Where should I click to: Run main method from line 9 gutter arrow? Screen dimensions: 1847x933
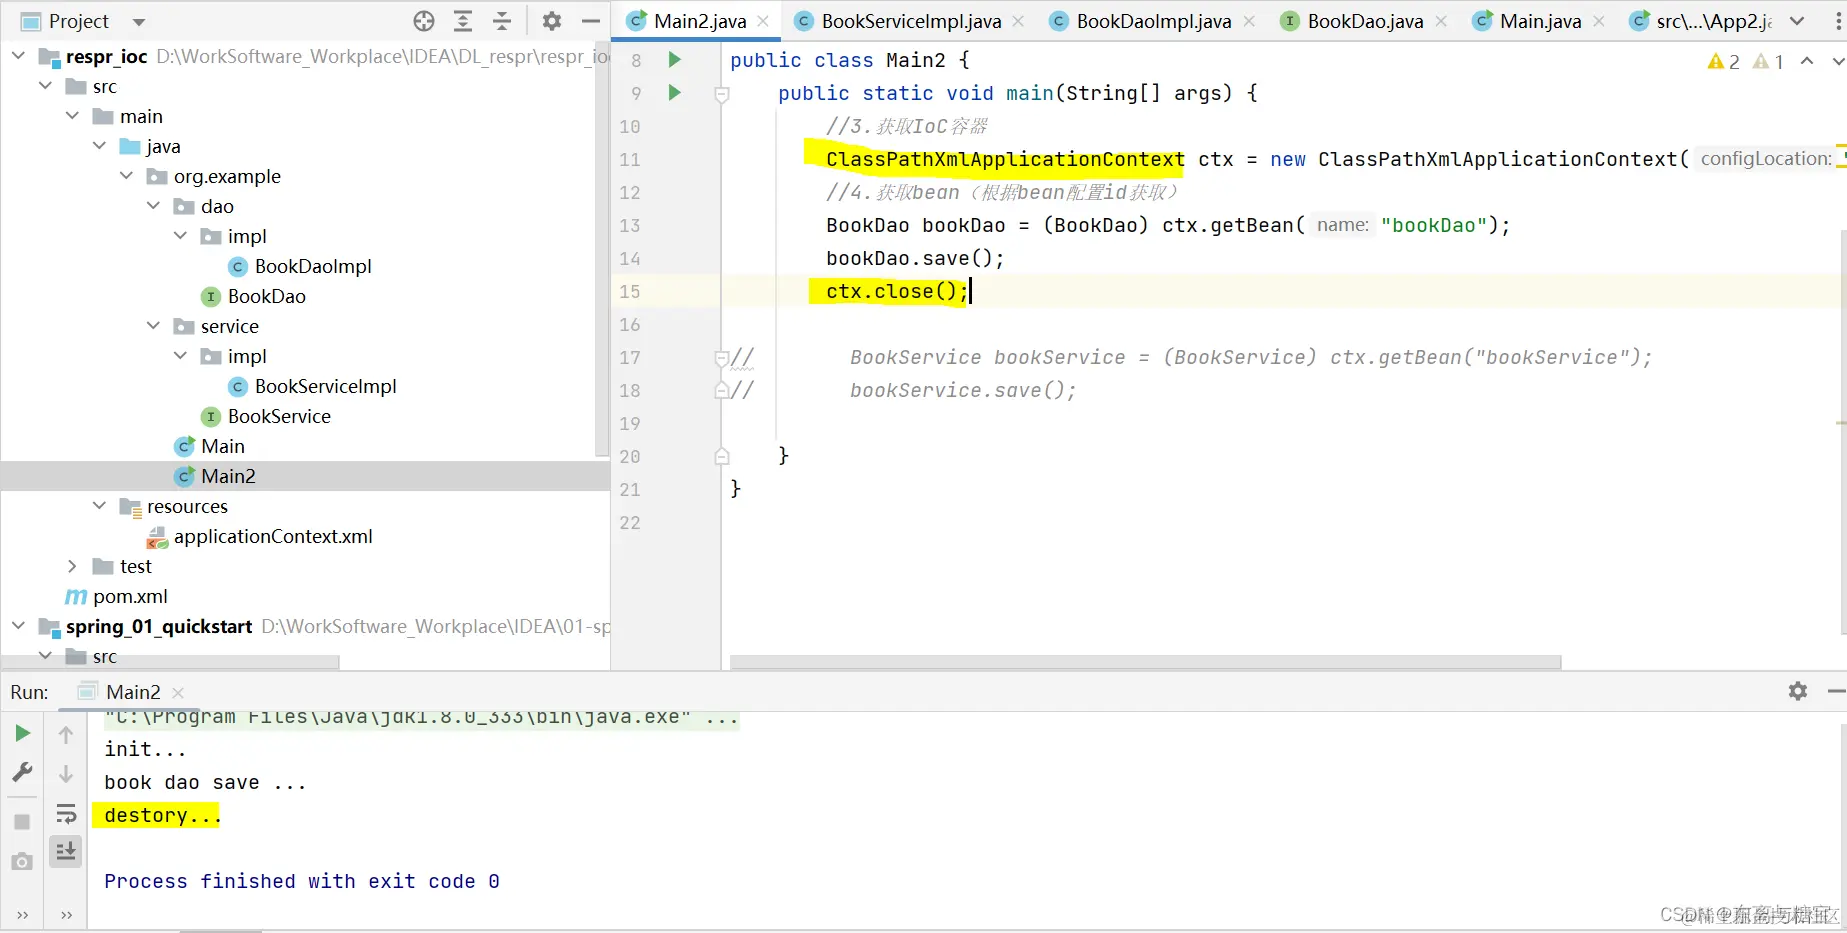[x=674, y=93]
